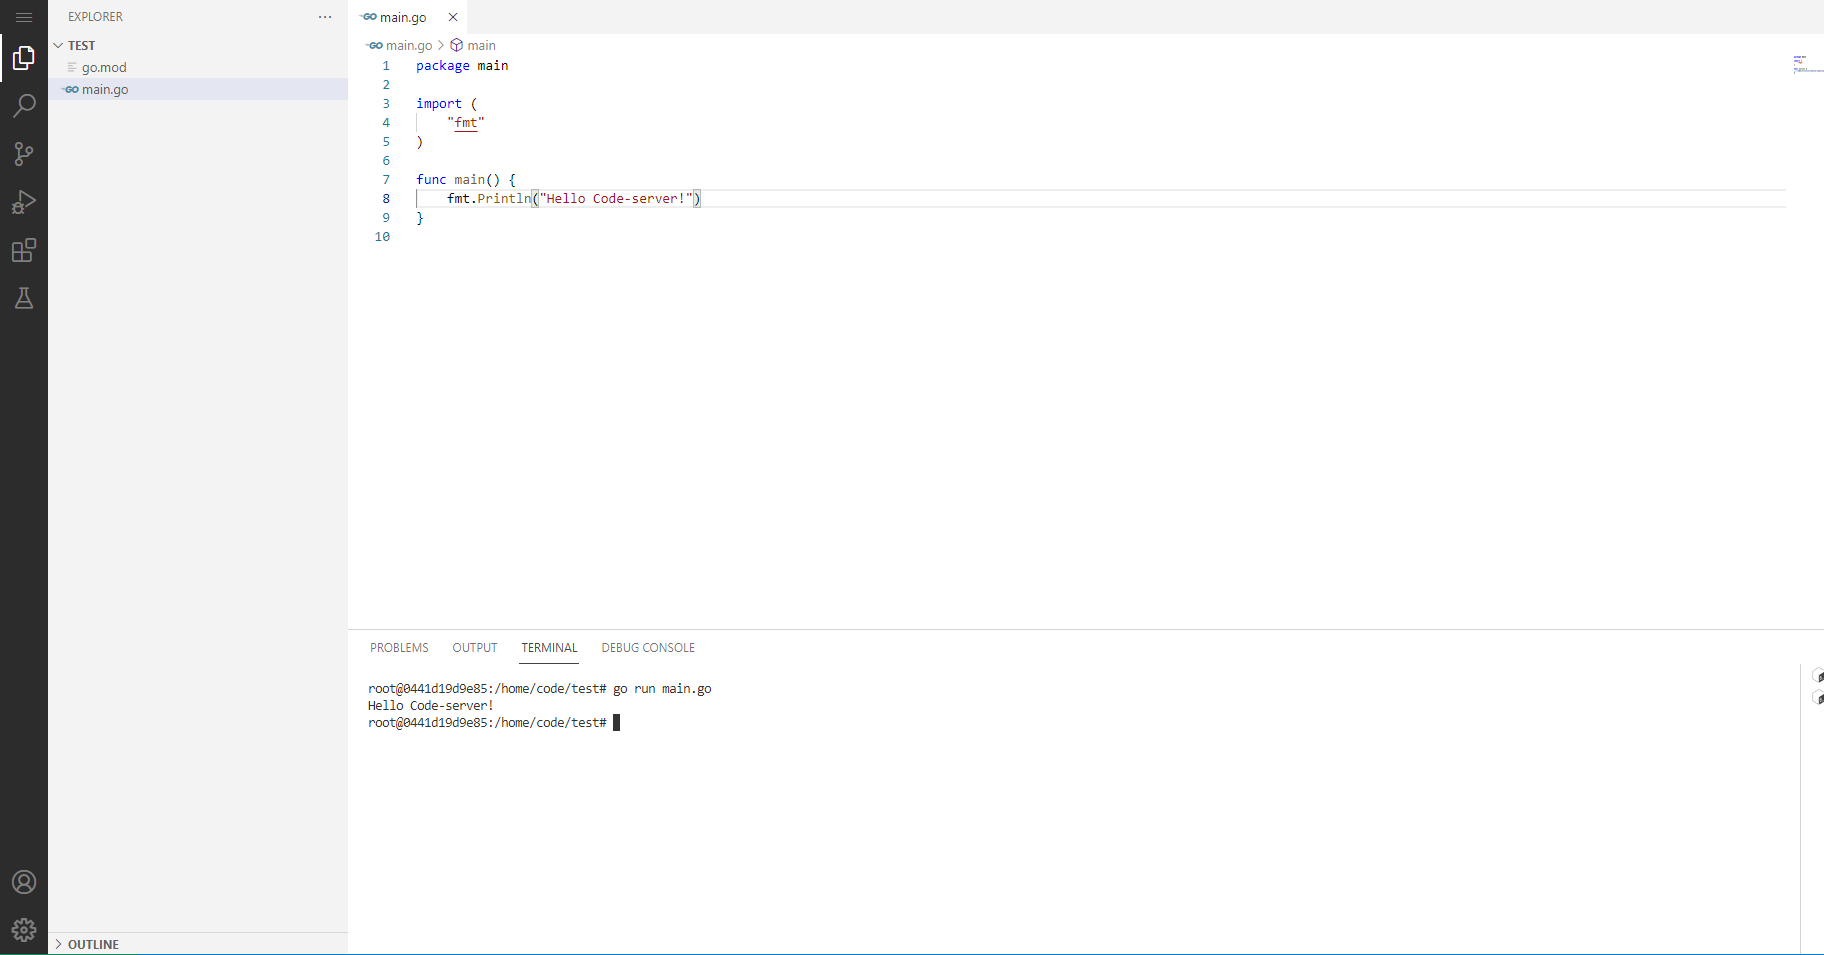Click line number 10 in gutter
Screen dimensions: 1824x955
coord(382,237)
